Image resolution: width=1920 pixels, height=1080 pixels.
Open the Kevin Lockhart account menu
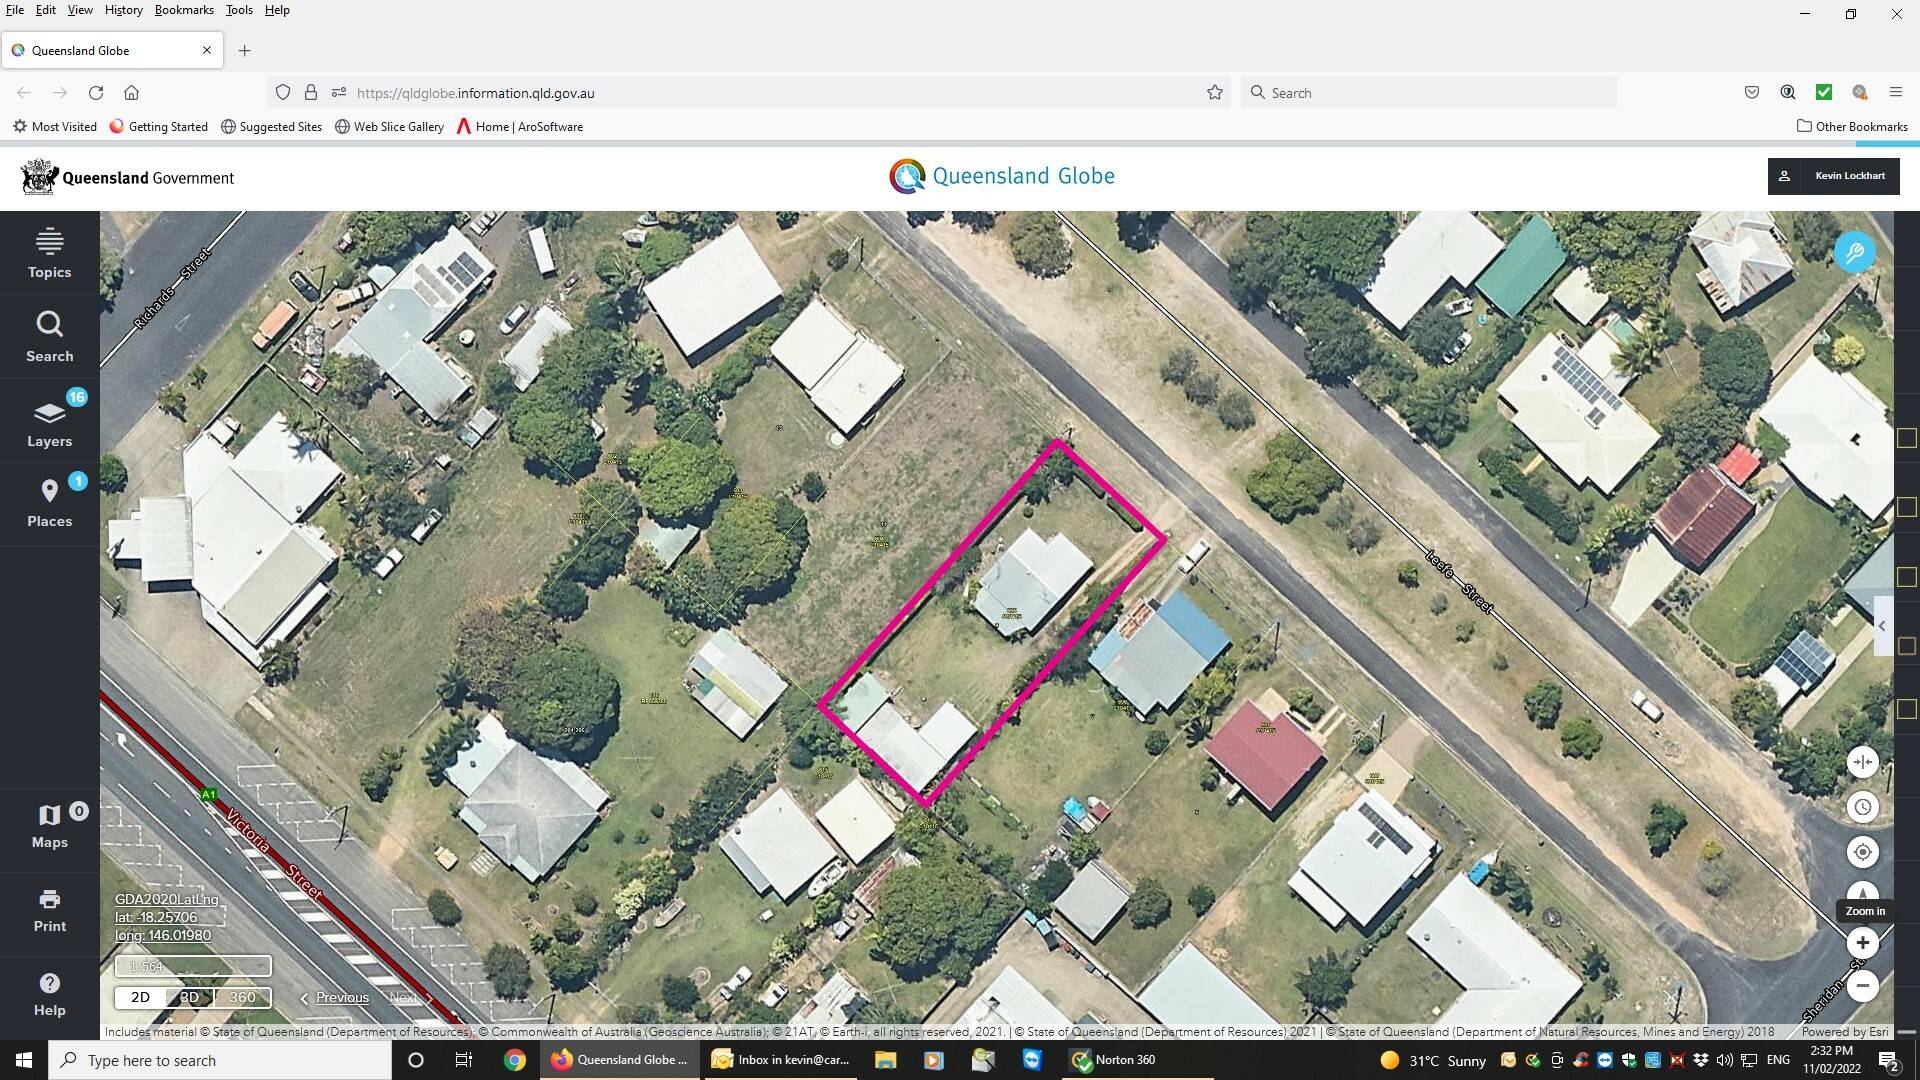click(x=1833, y=176)
